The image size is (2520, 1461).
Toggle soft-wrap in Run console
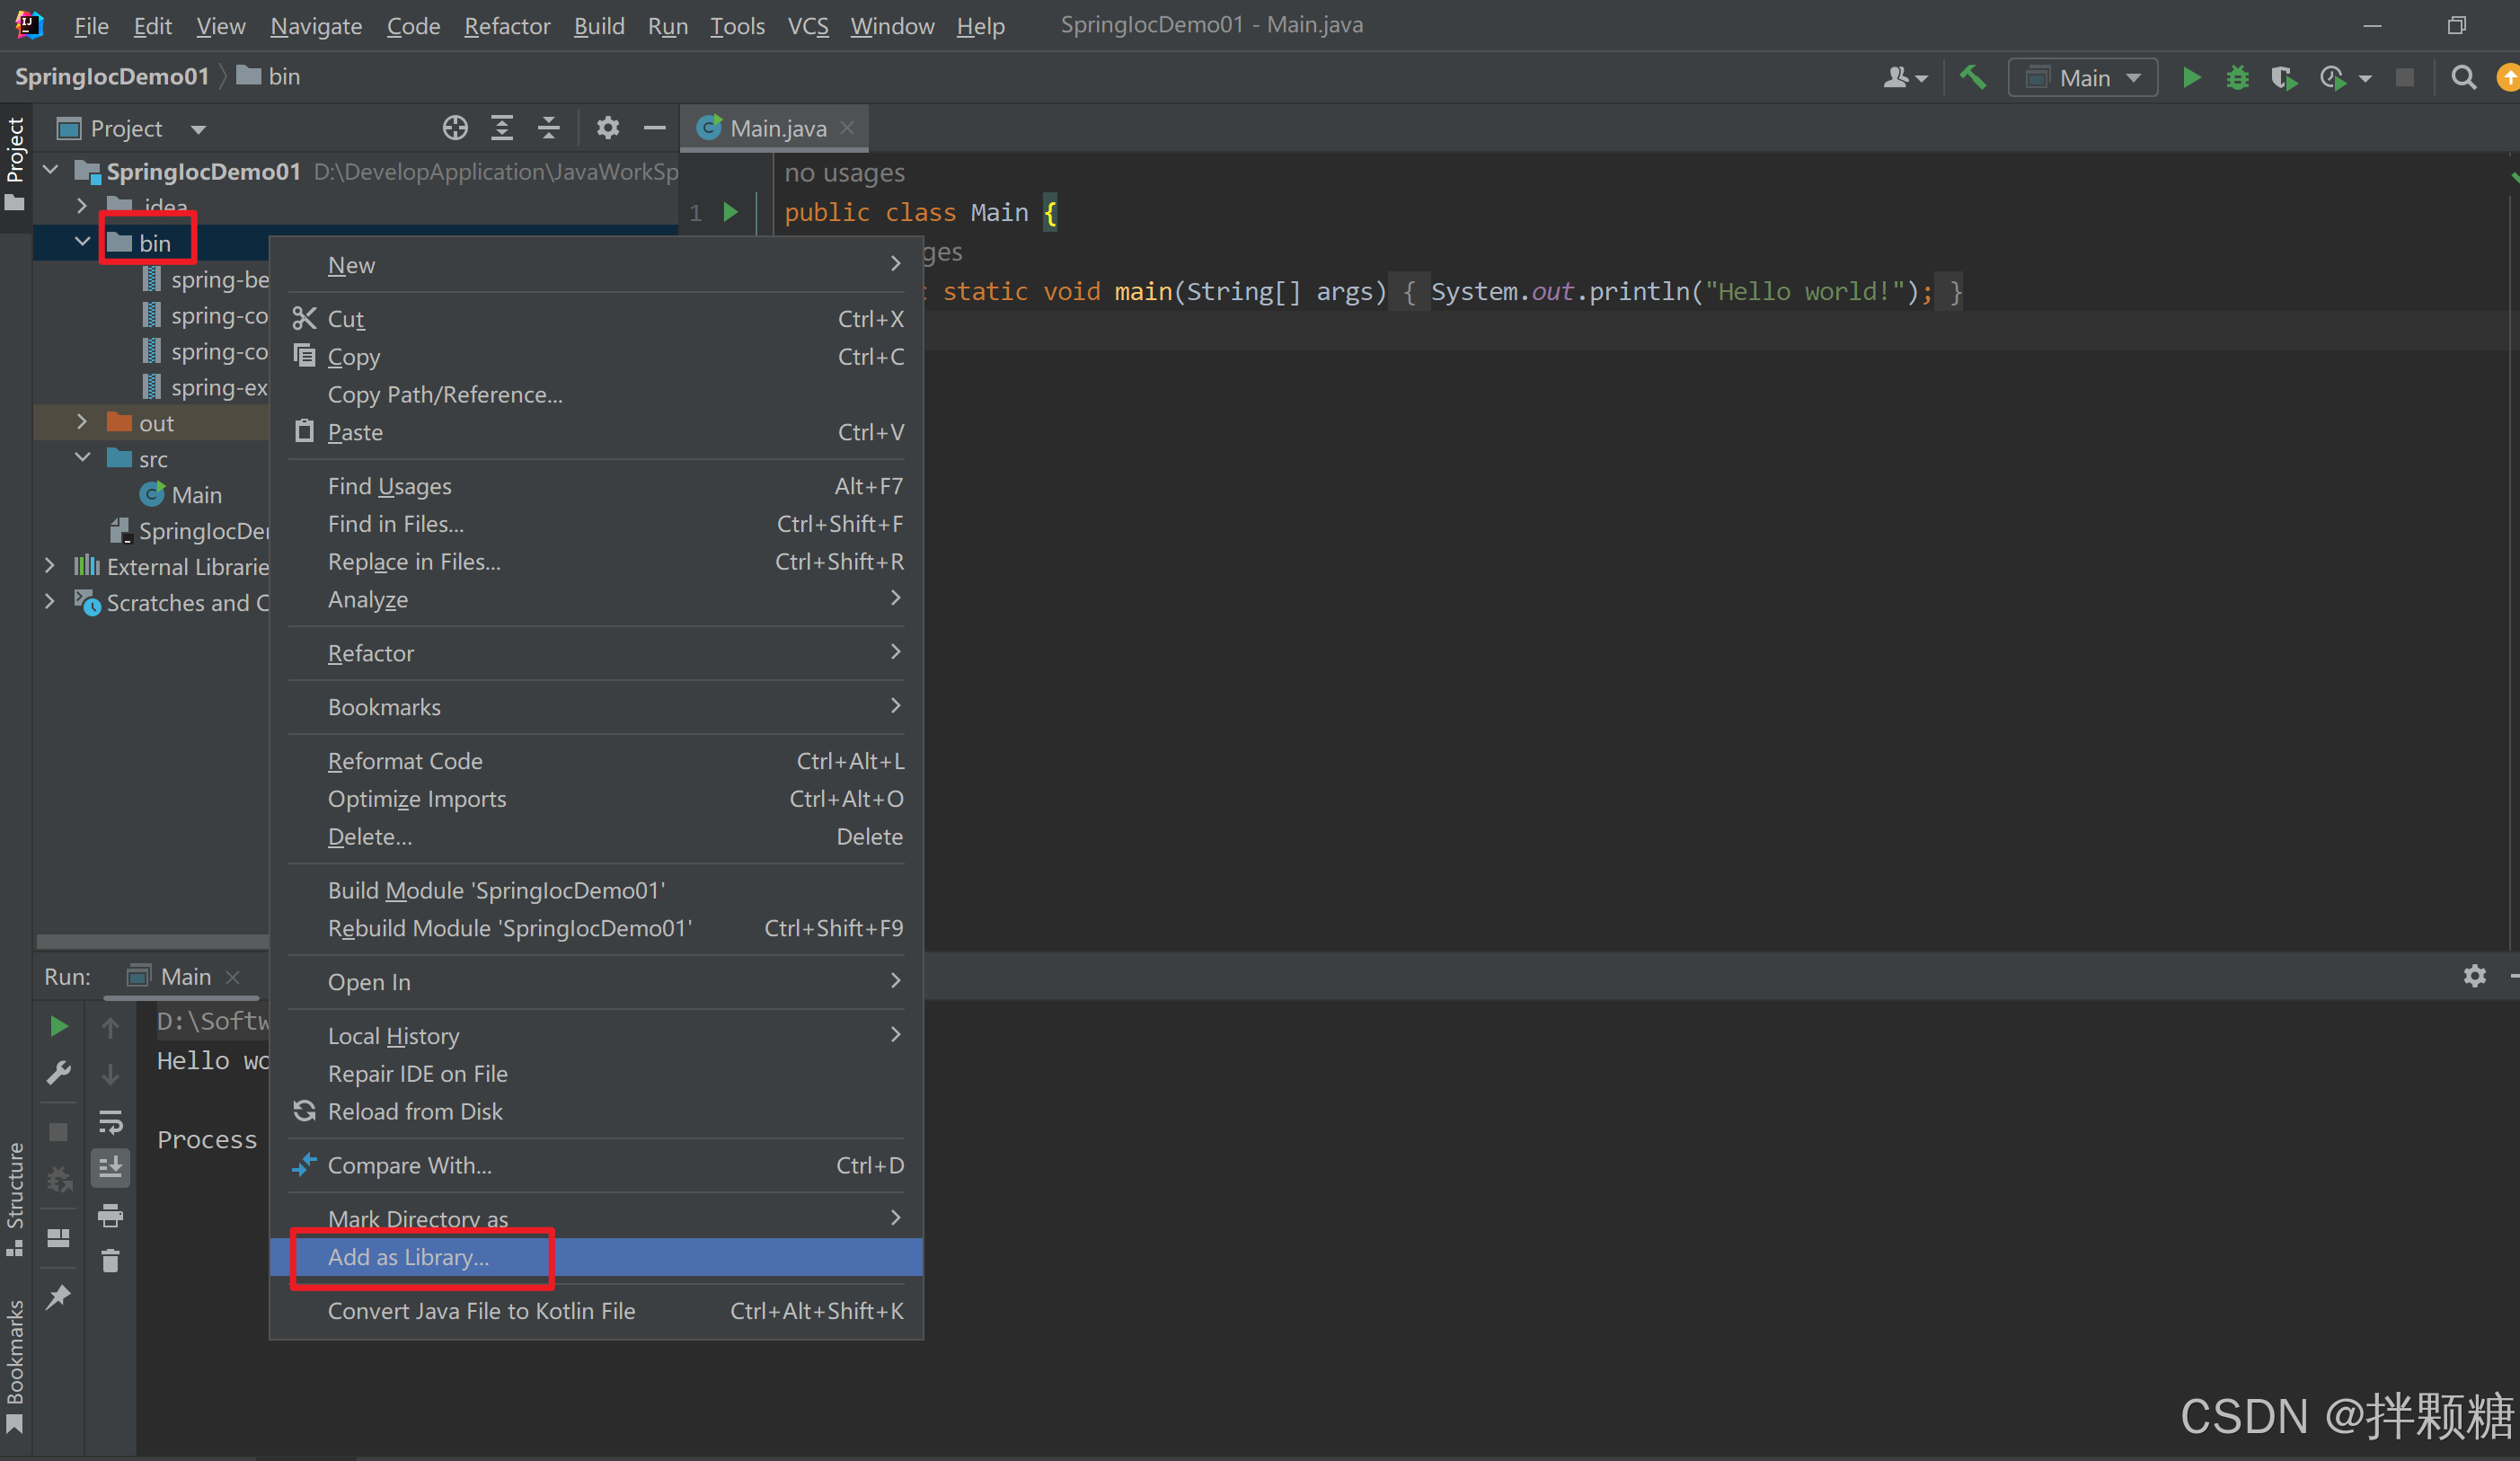(110, 1122)
